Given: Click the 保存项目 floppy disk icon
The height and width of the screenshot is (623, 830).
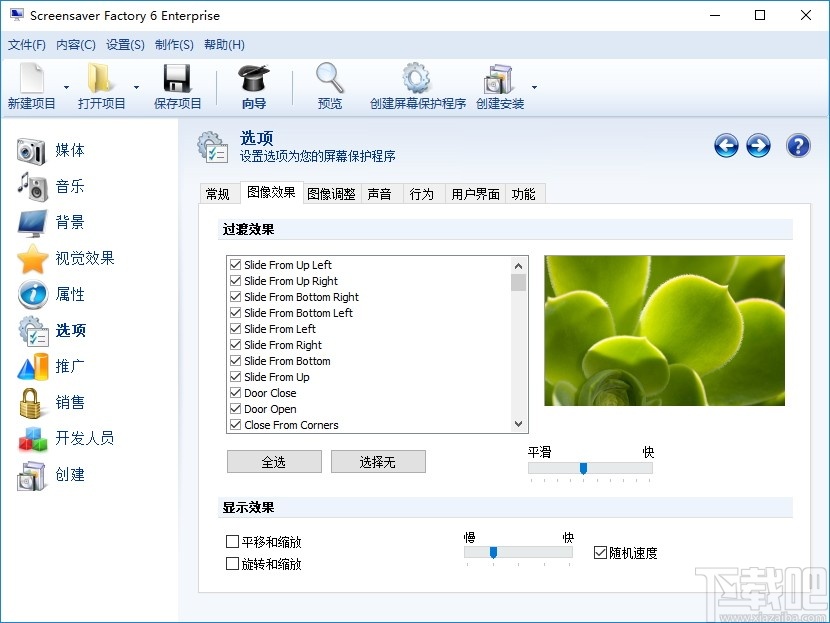Looking at the screenshot, I should (177, 78).
